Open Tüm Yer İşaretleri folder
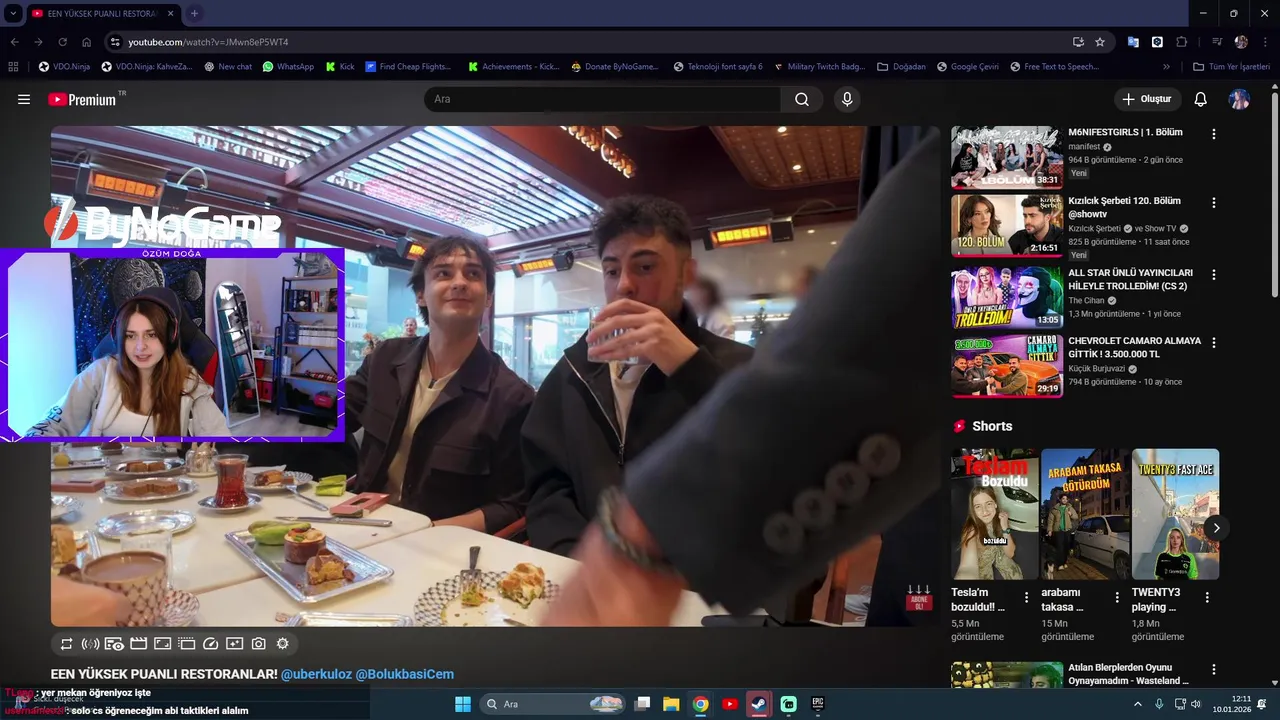1280x720 pixels. coord(1231,67)
